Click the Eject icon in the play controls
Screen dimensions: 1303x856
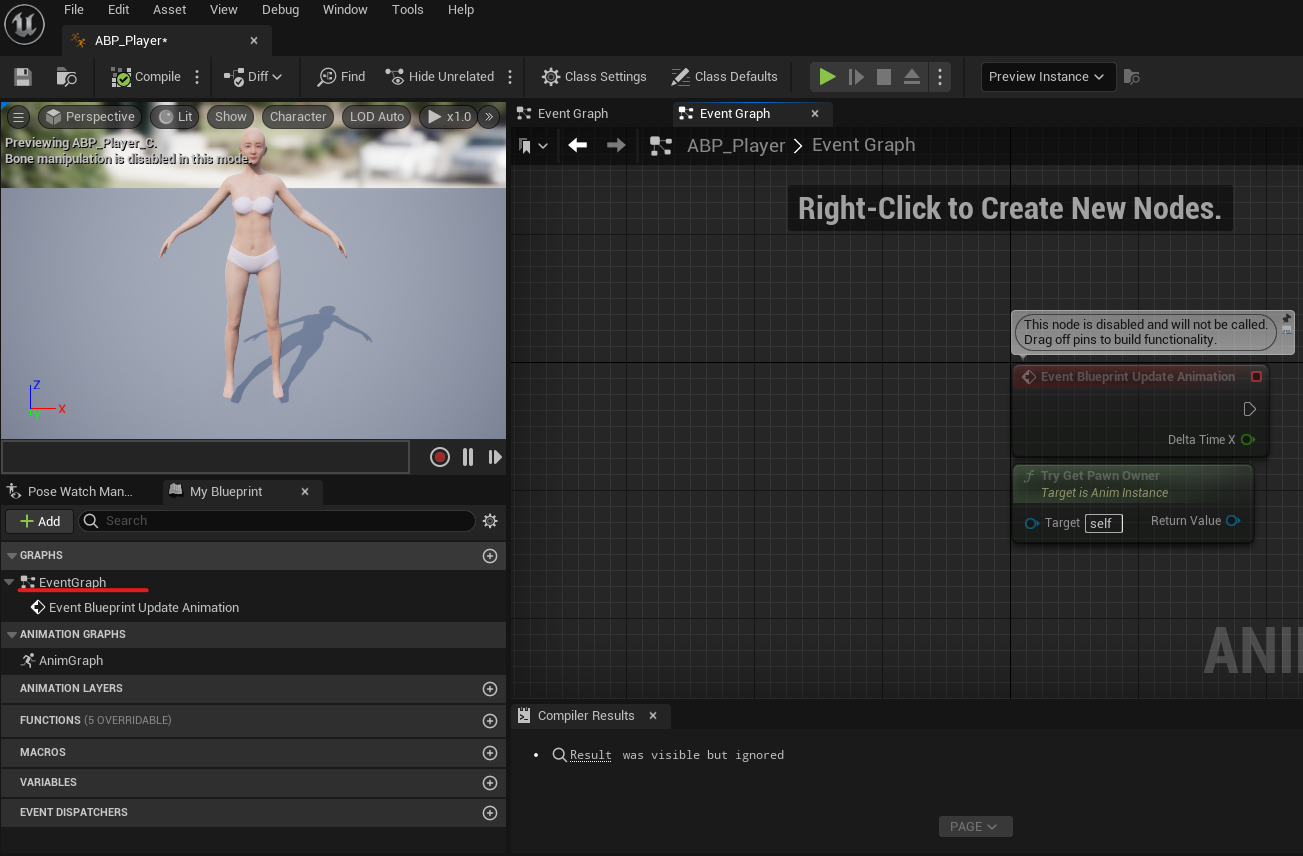point(912,77)
